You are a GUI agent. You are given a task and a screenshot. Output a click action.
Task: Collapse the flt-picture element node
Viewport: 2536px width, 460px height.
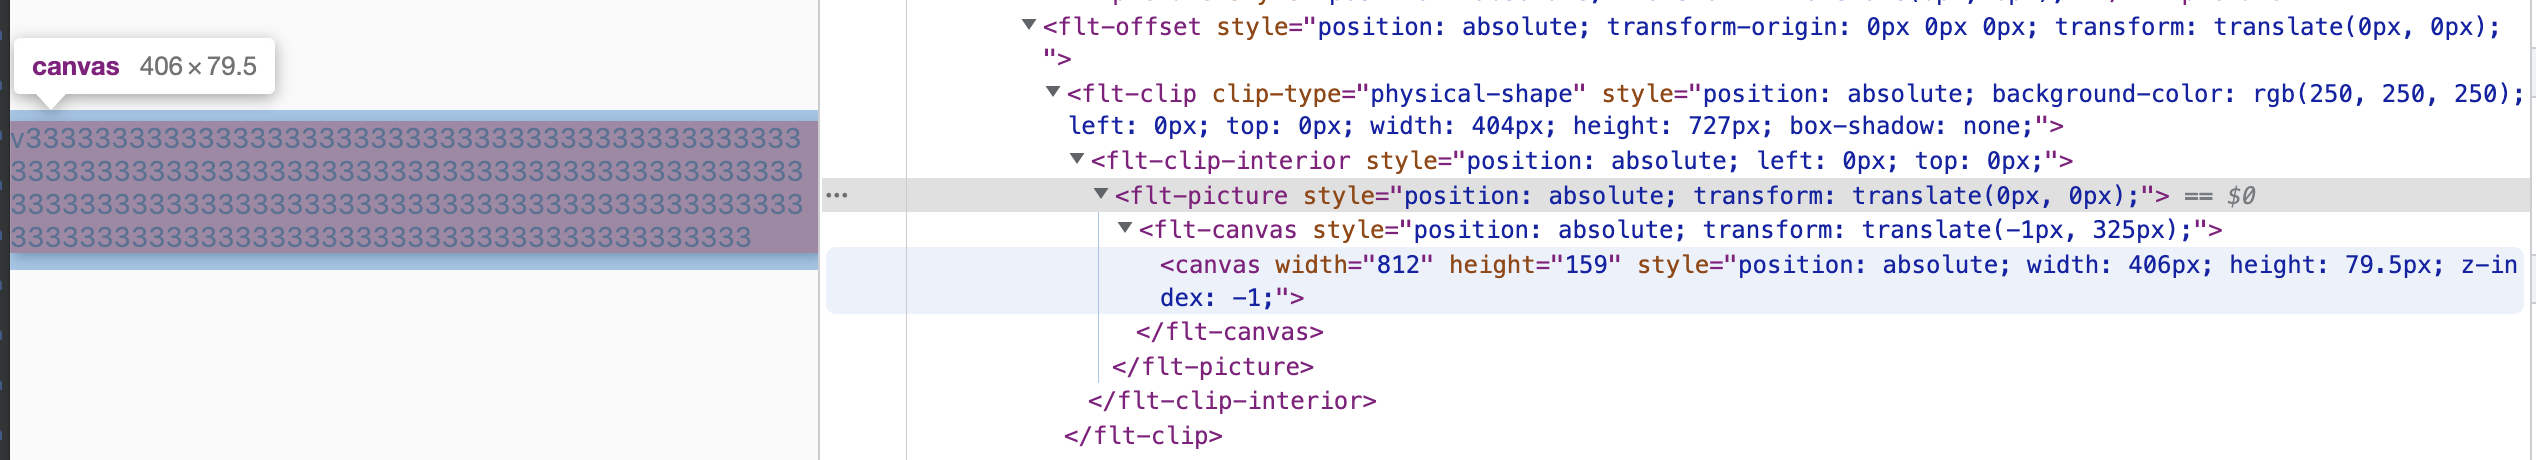pyautogui.click(x=1101, y=194)
